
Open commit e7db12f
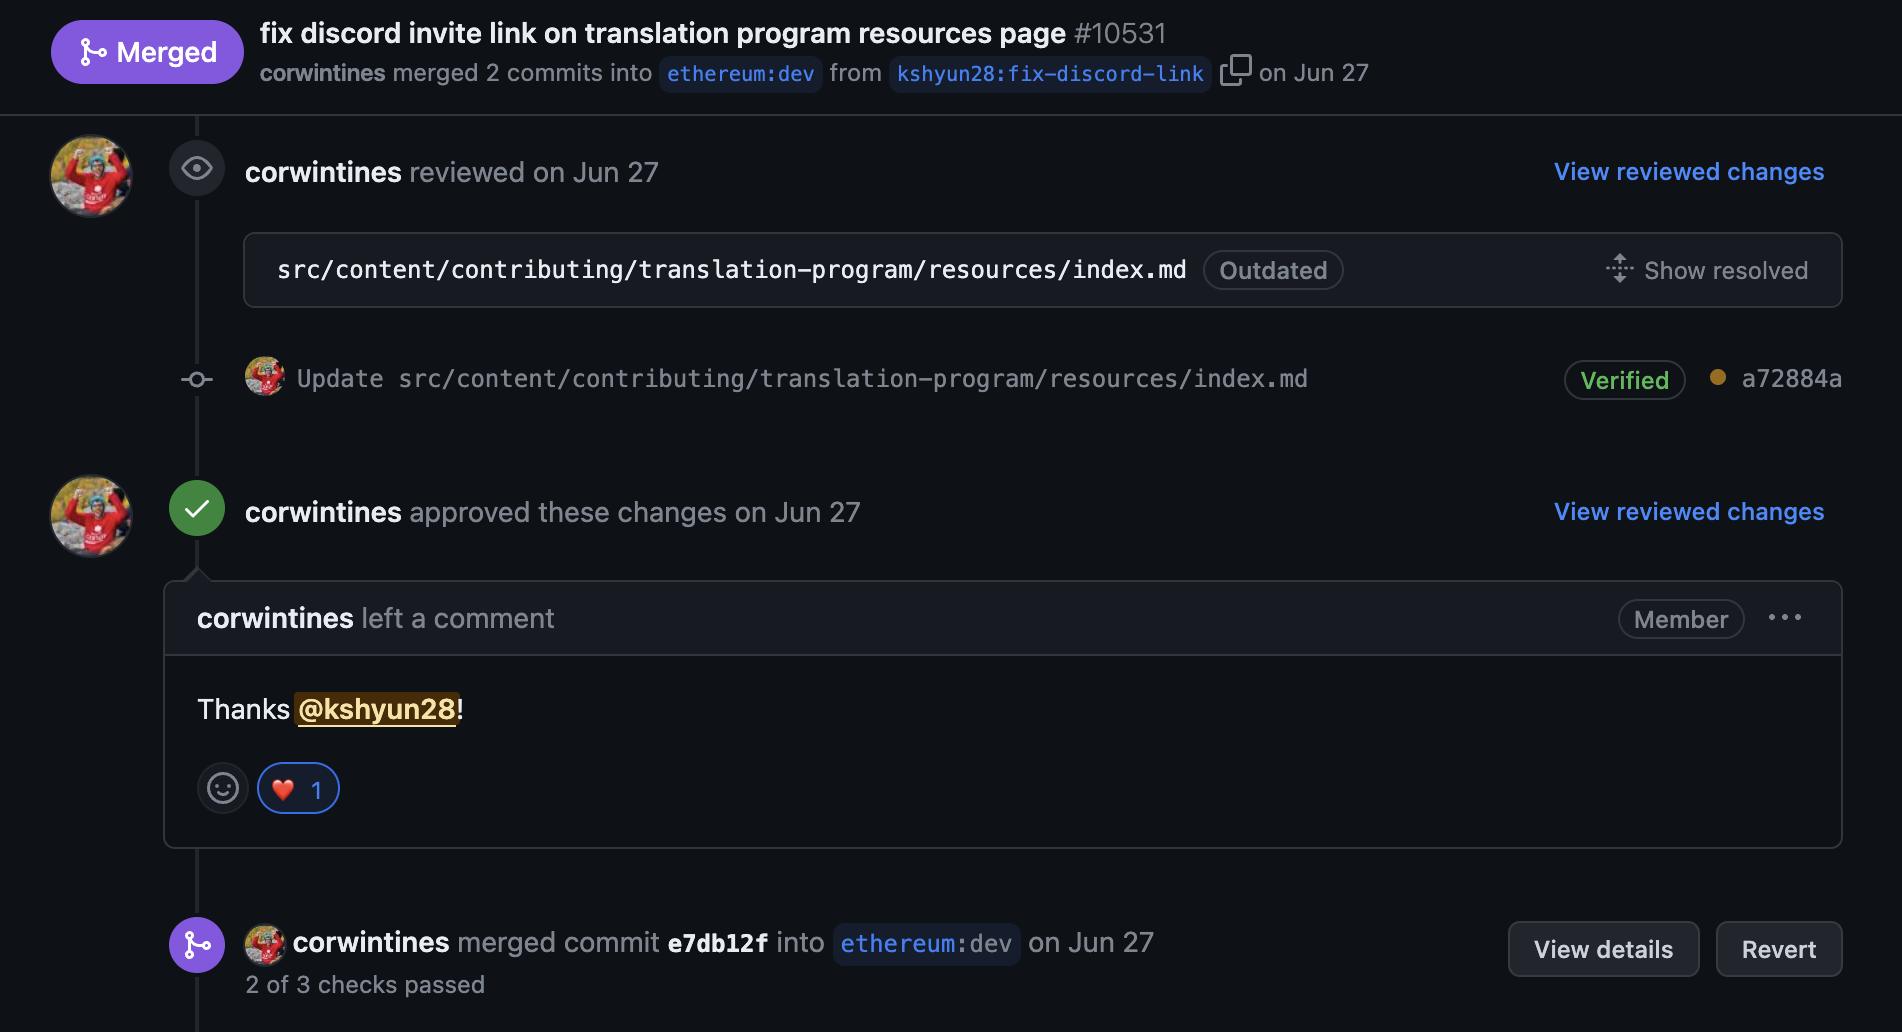717,942
